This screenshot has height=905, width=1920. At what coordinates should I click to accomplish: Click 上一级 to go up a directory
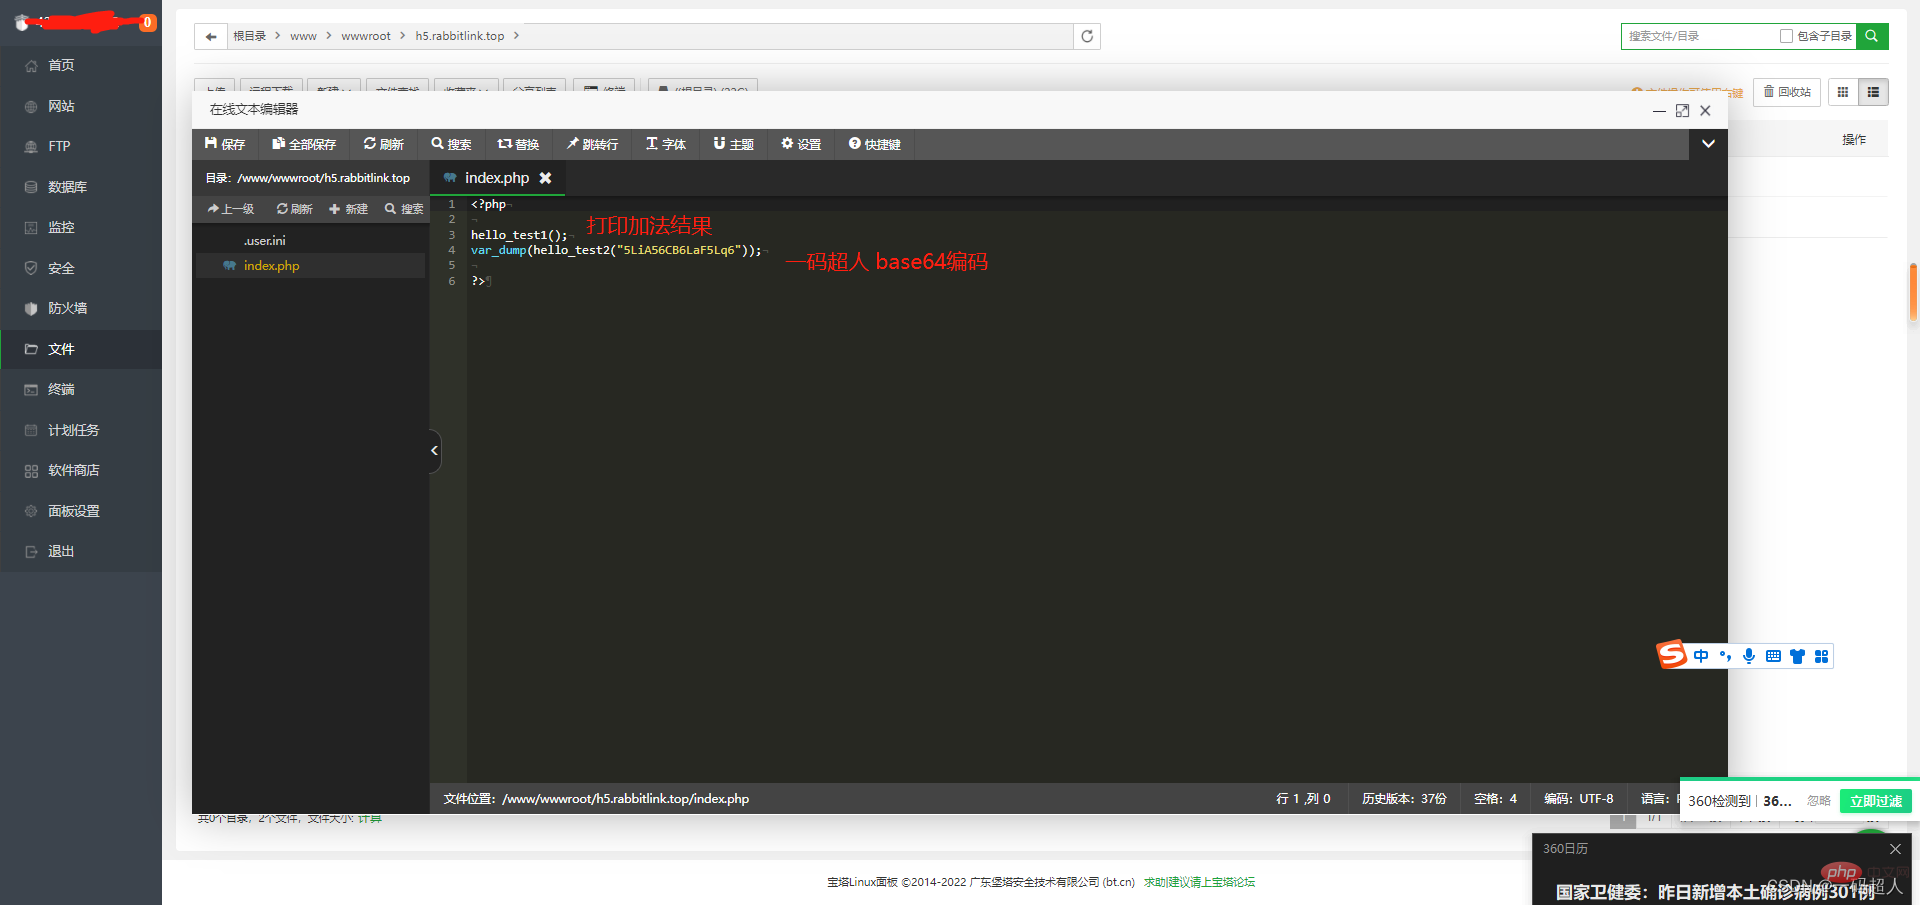point(231,209)
